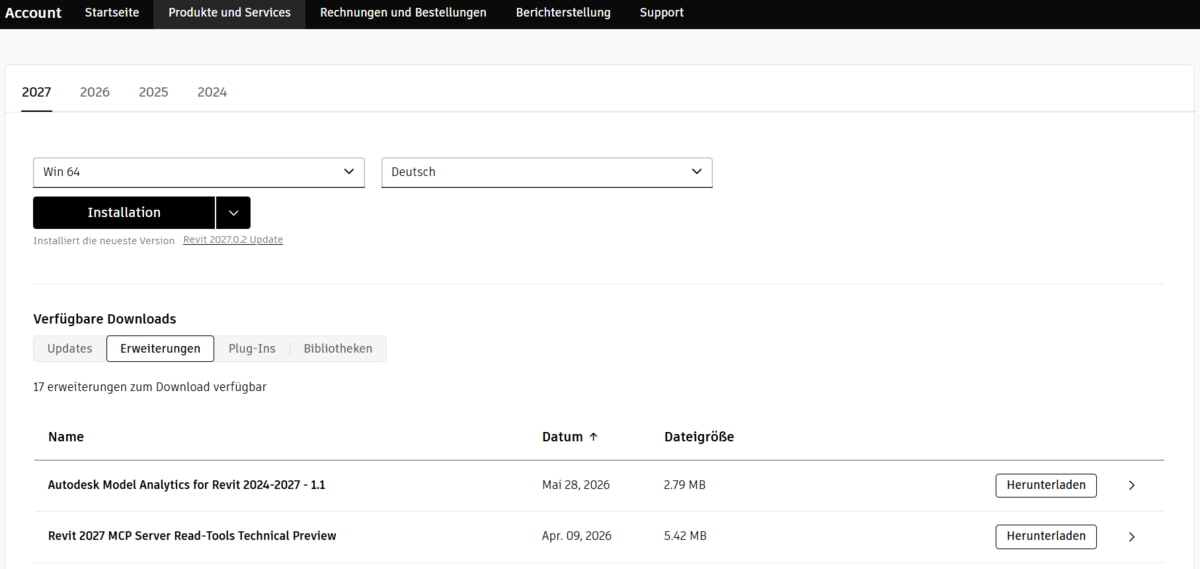1200x569 pixels.
Task: Select the Plug-Ins filter tab
Action: (x=252, y=349)
